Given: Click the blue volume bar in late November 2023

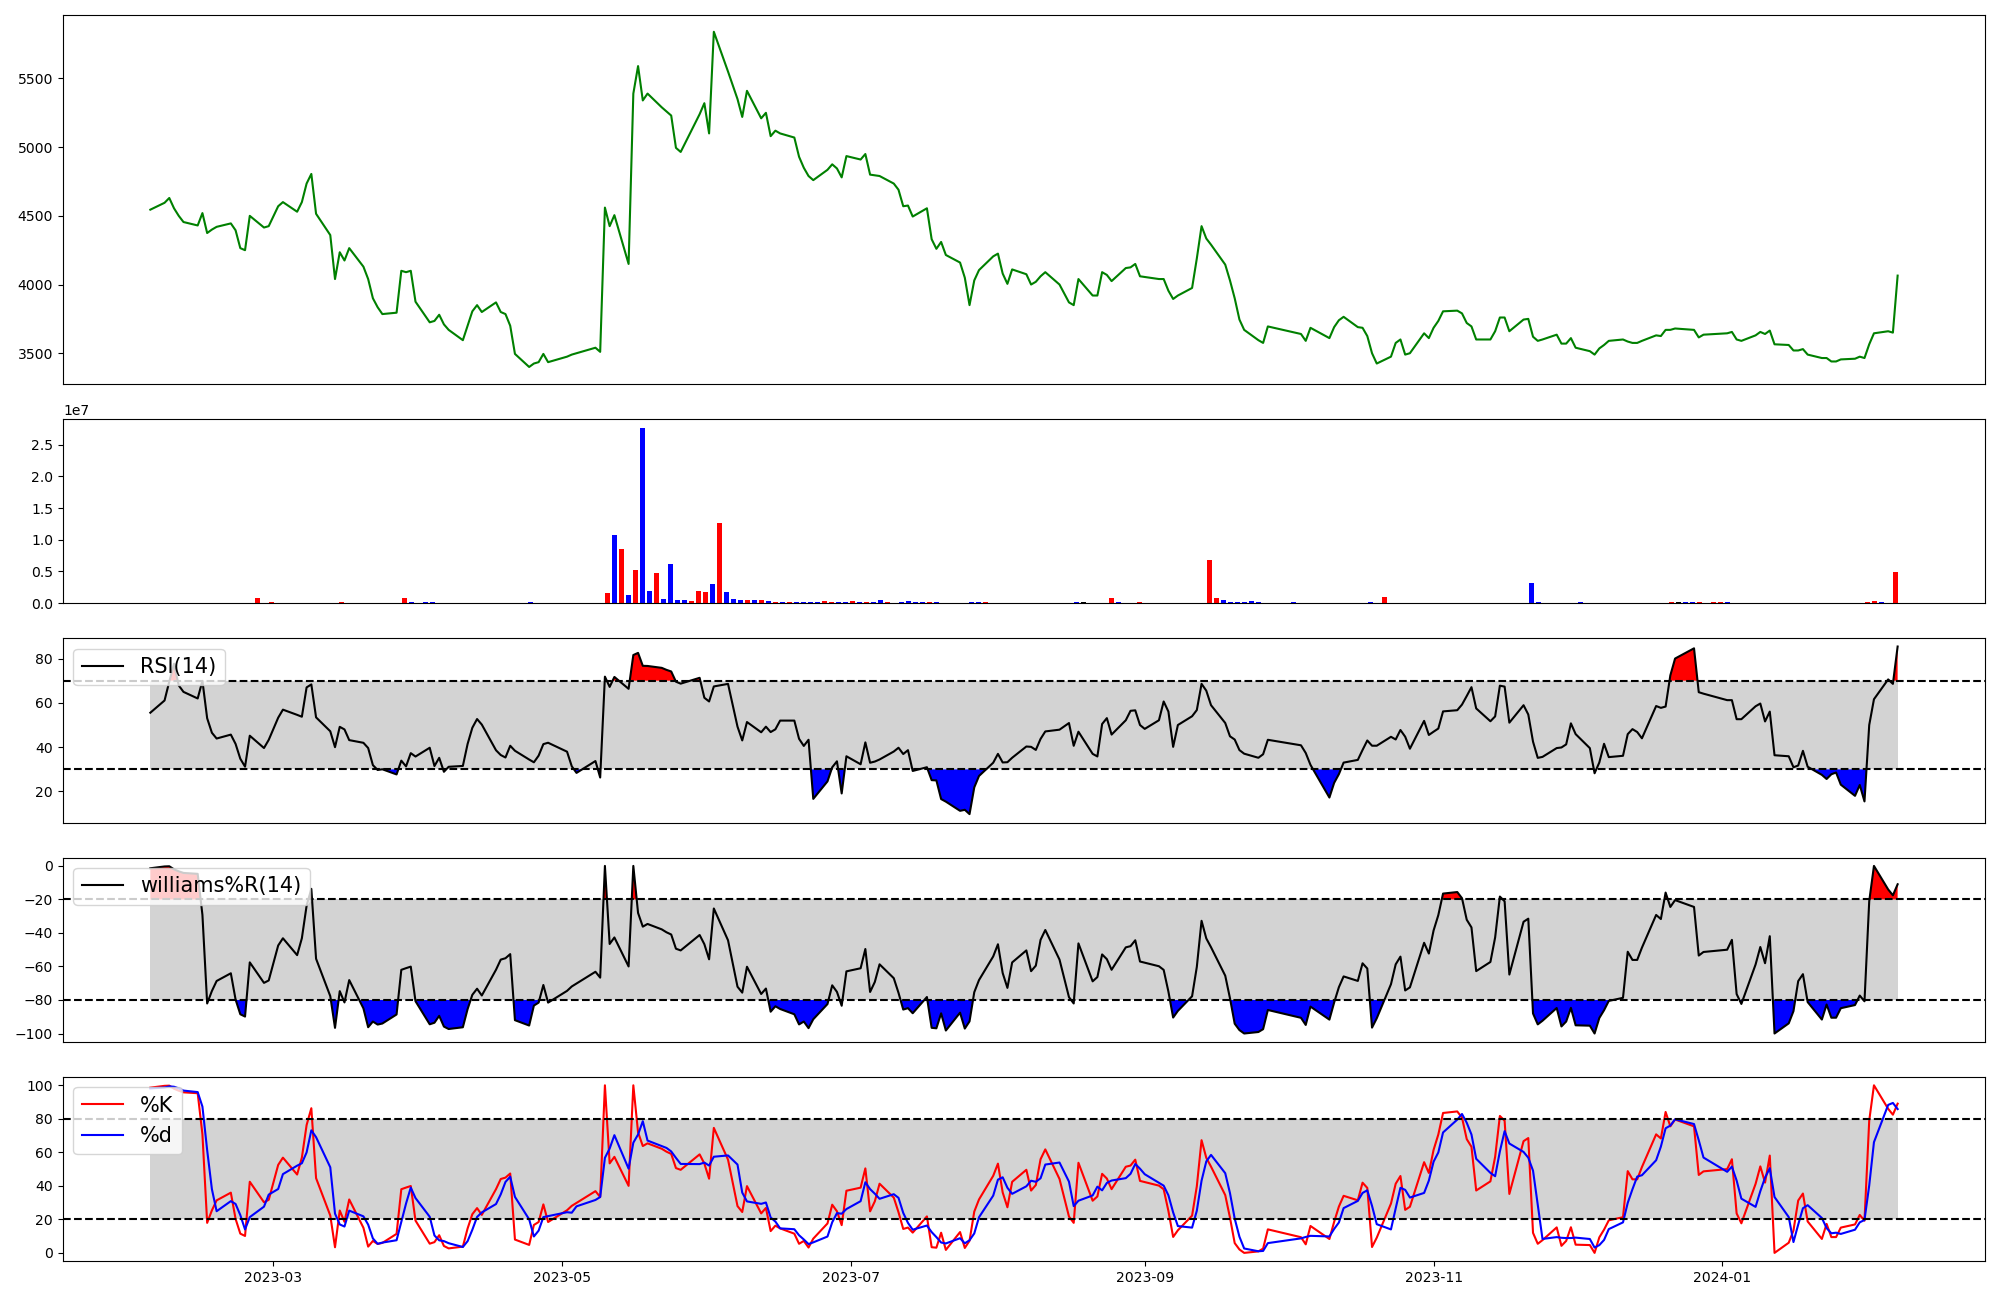Looking at the screenshot, I should pos(1531,593).
